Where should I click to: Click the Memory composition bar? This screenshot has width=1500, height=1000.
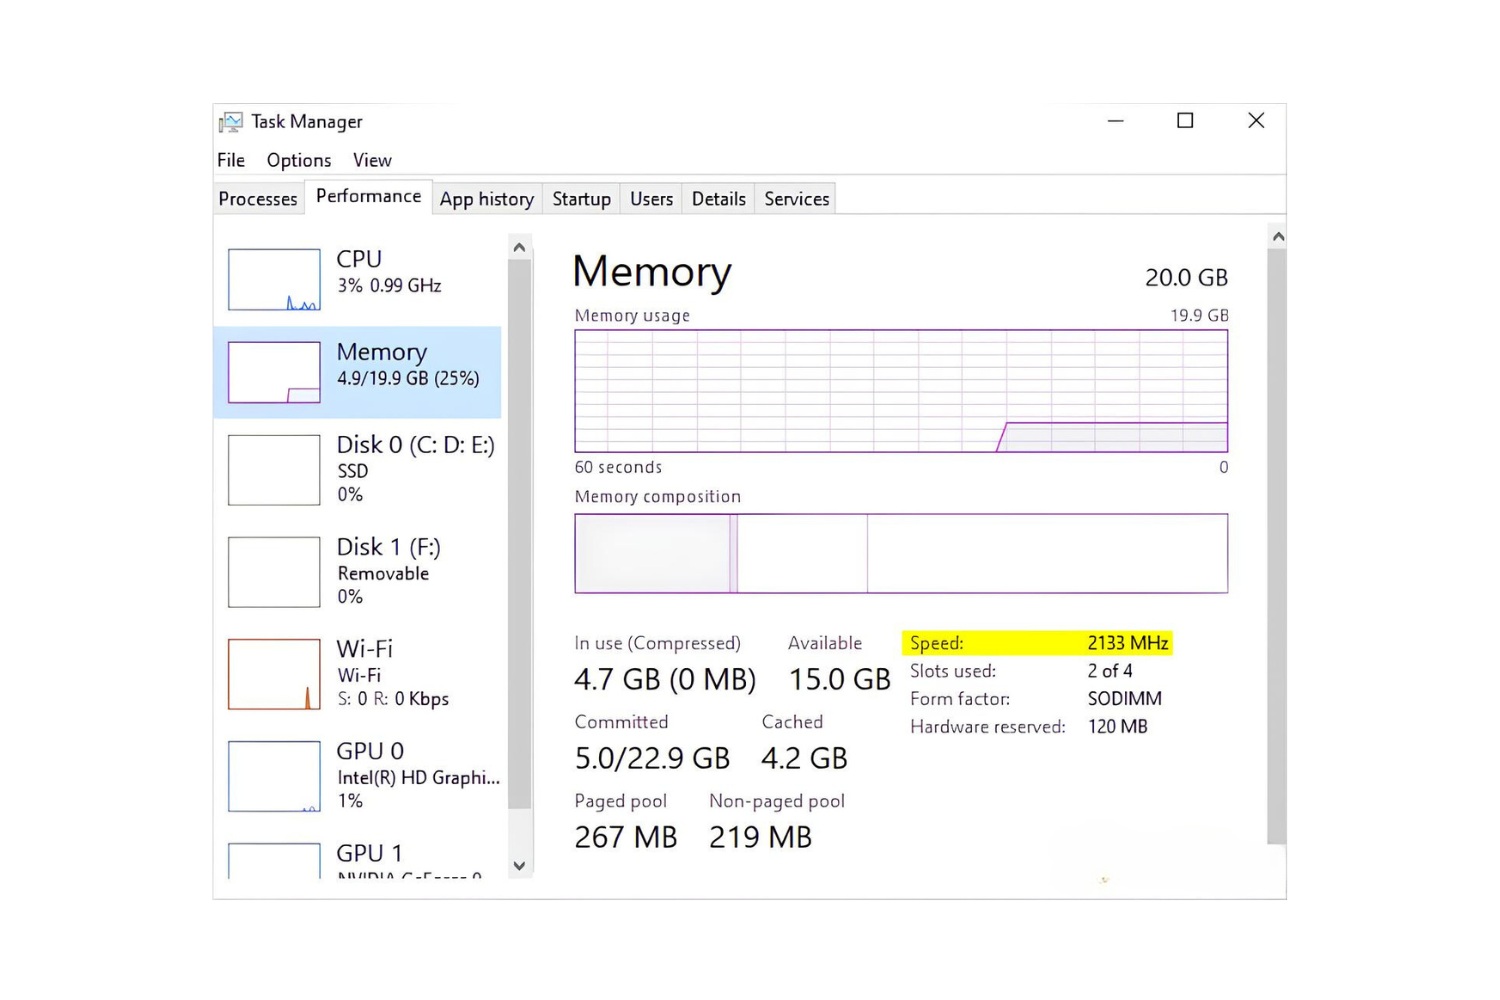[x=900, y=553]
